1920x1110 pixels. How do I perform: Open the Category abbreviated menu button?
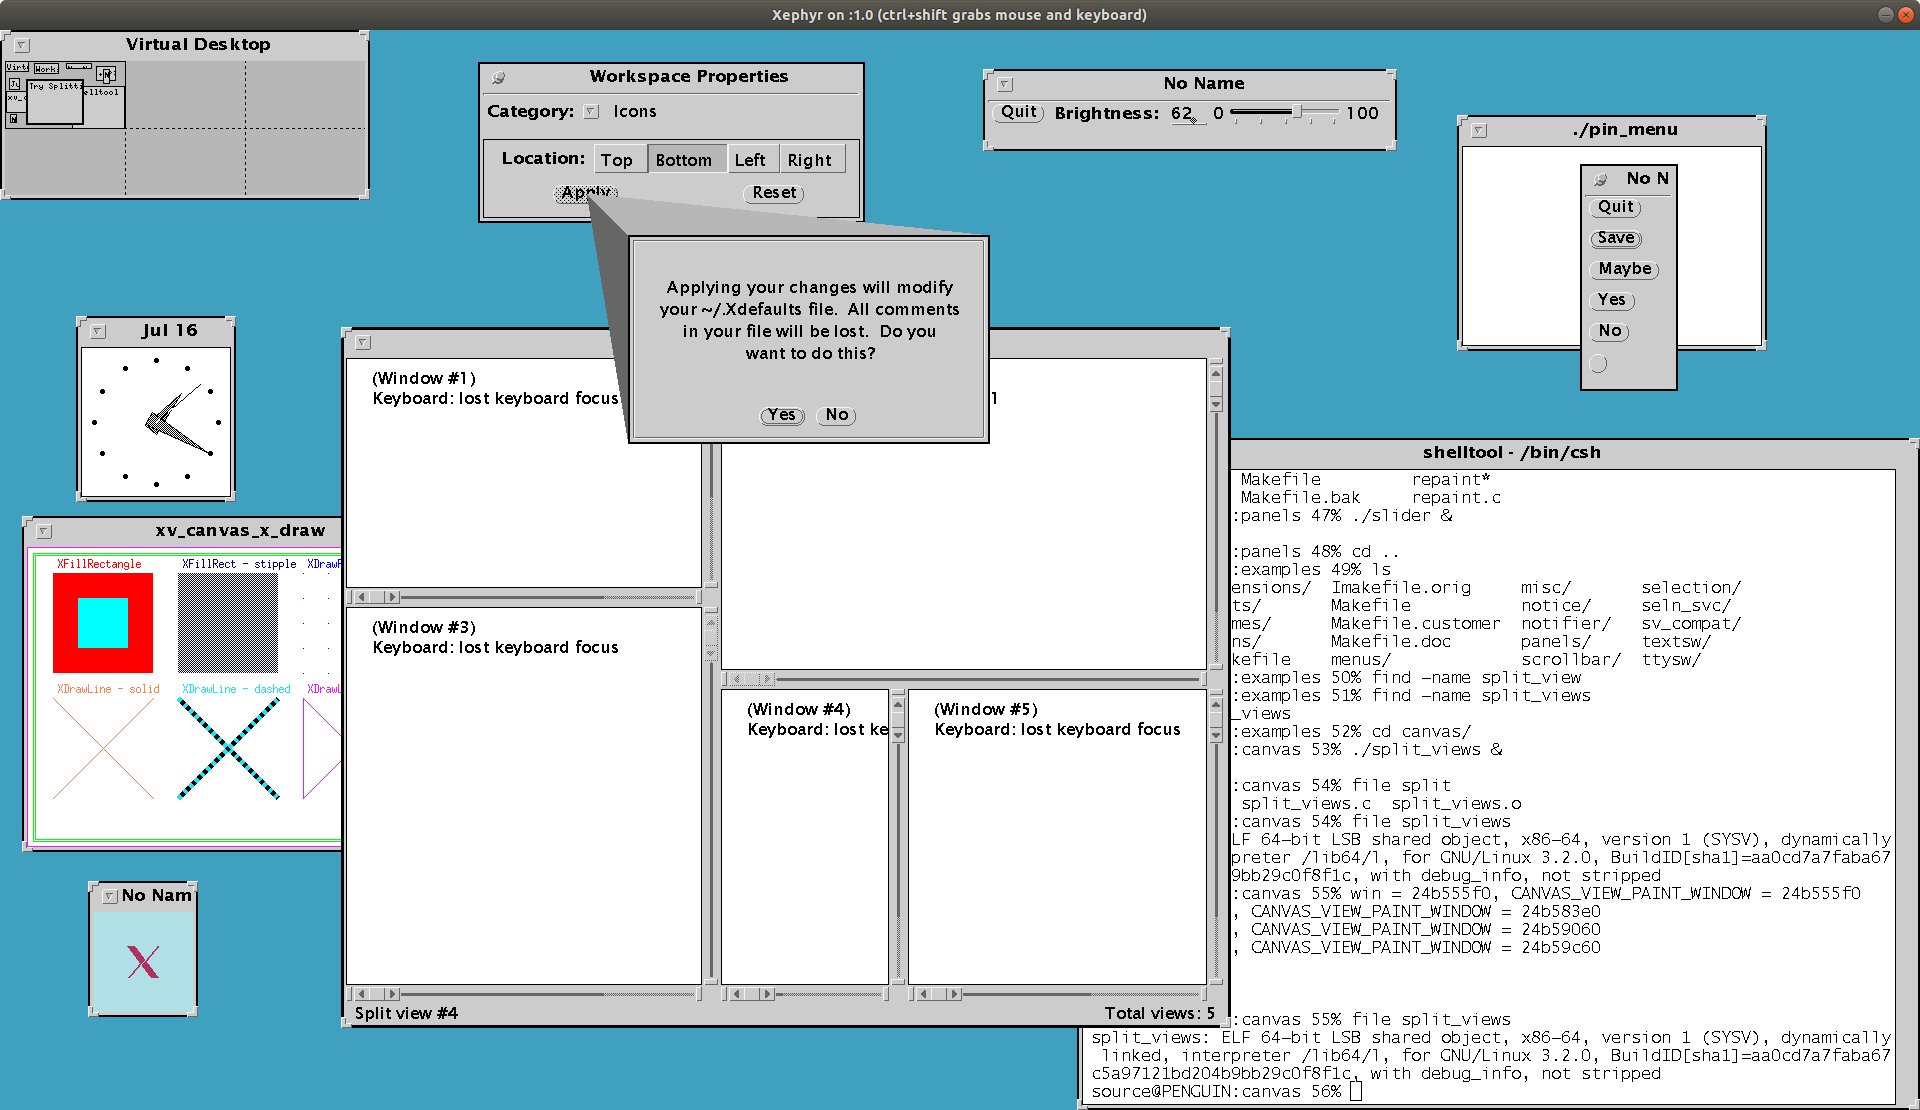[591, 112]
